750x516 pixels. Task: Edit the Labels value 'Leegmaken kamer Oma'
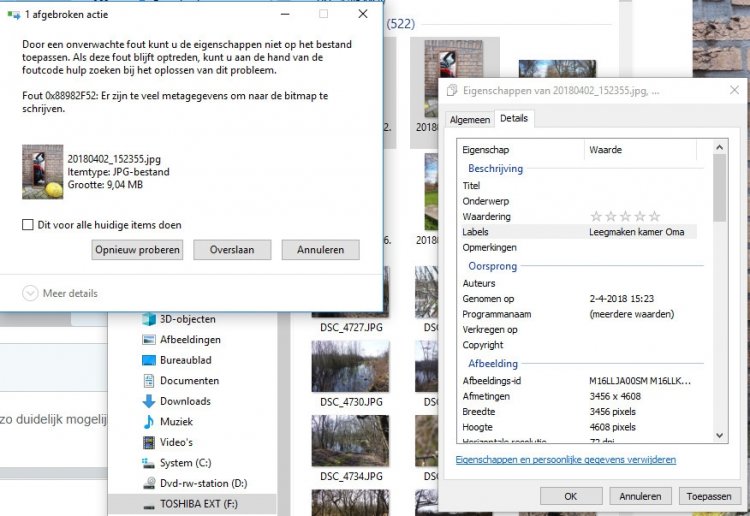(637, 232)
